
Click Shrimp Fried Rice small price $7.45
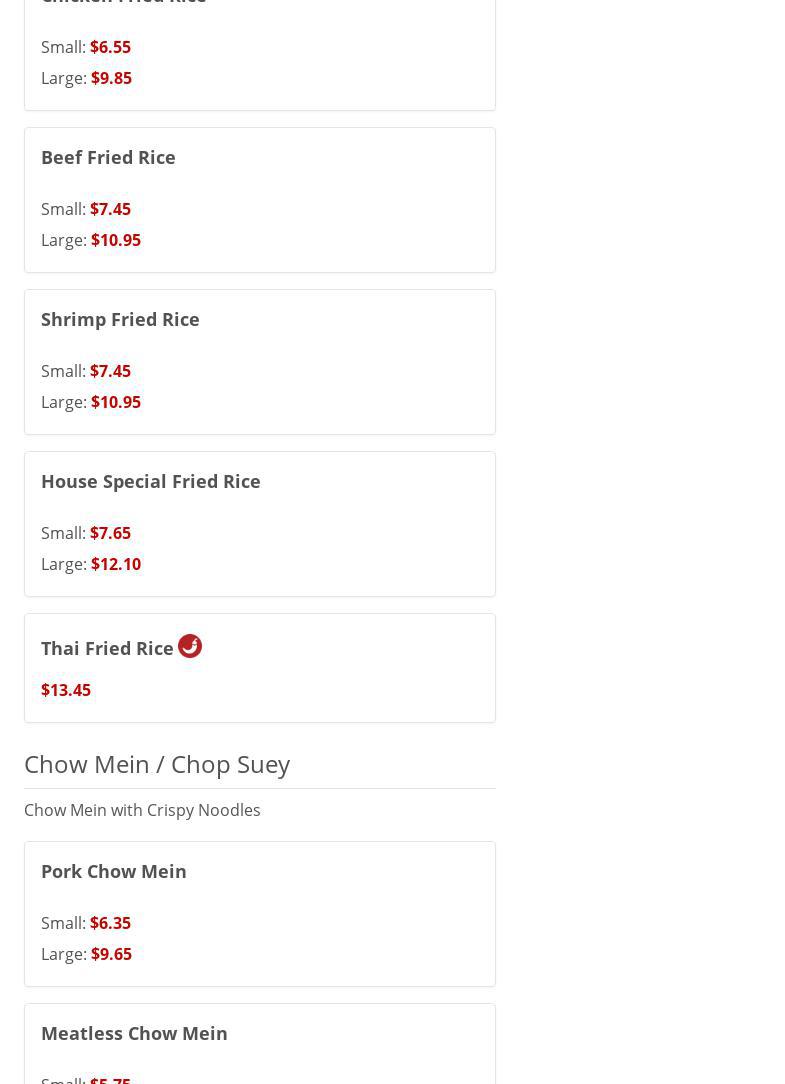pyautogui.click(x=110, y=371)
